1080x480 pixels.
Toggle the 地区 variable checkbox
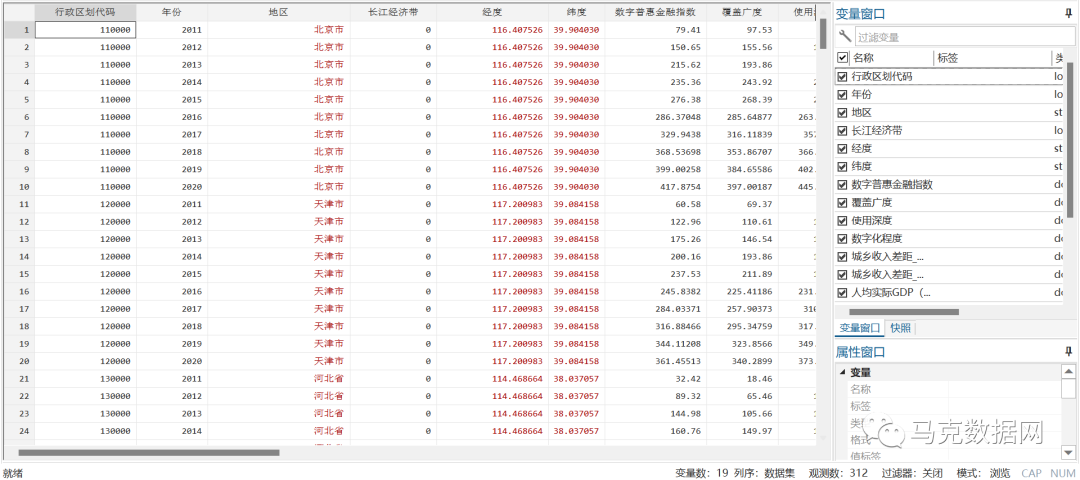point(842,112)
